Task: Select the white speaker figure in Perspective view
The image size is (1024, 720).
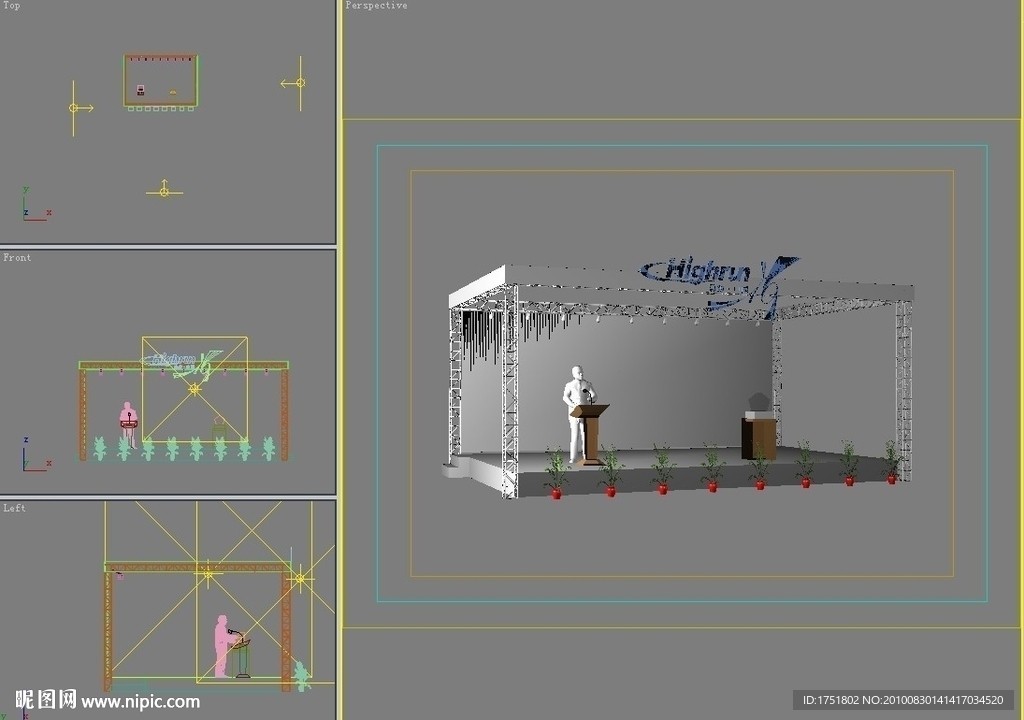Action: tap(575, 413)
